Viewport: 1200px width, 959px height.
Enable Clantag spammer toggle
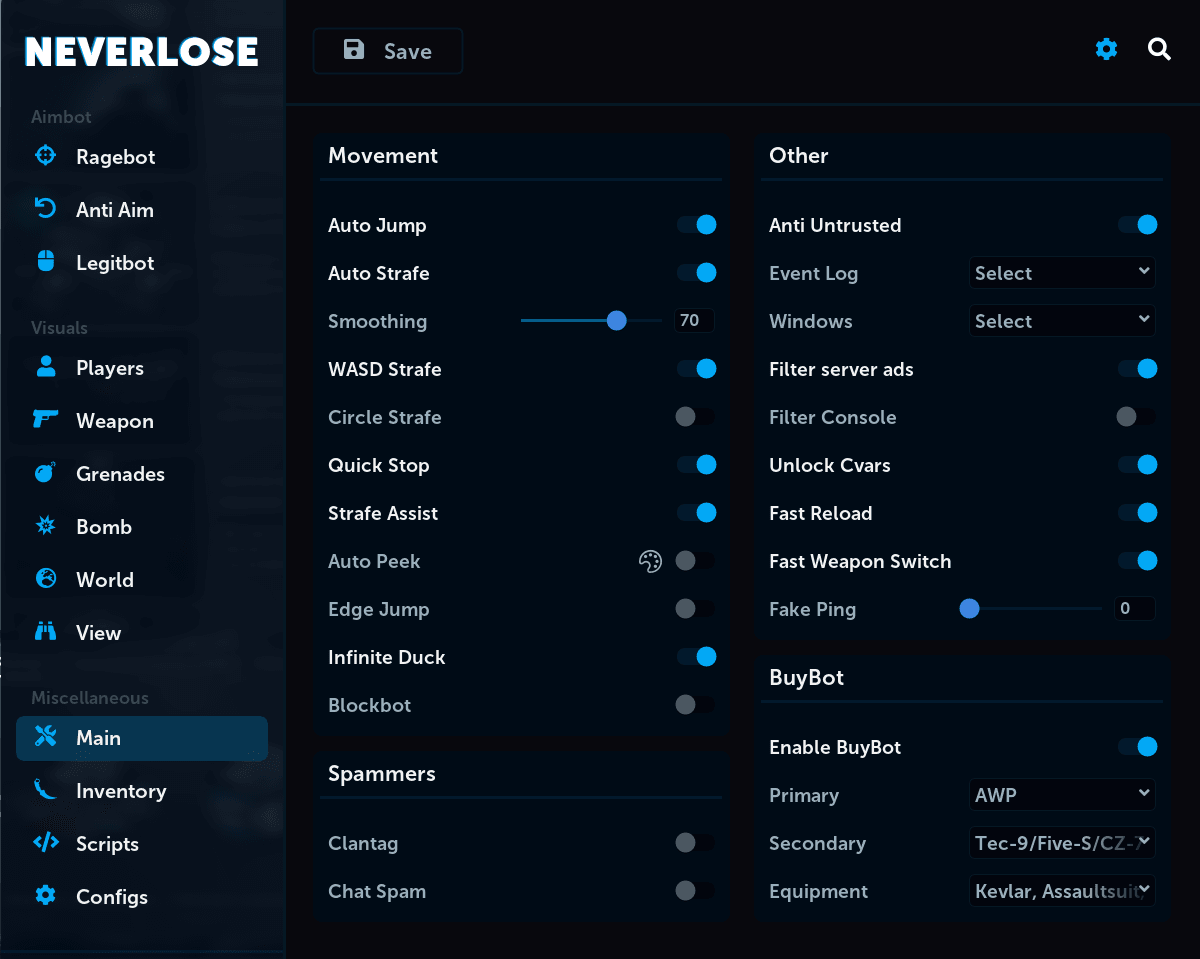tap(696, 843)
